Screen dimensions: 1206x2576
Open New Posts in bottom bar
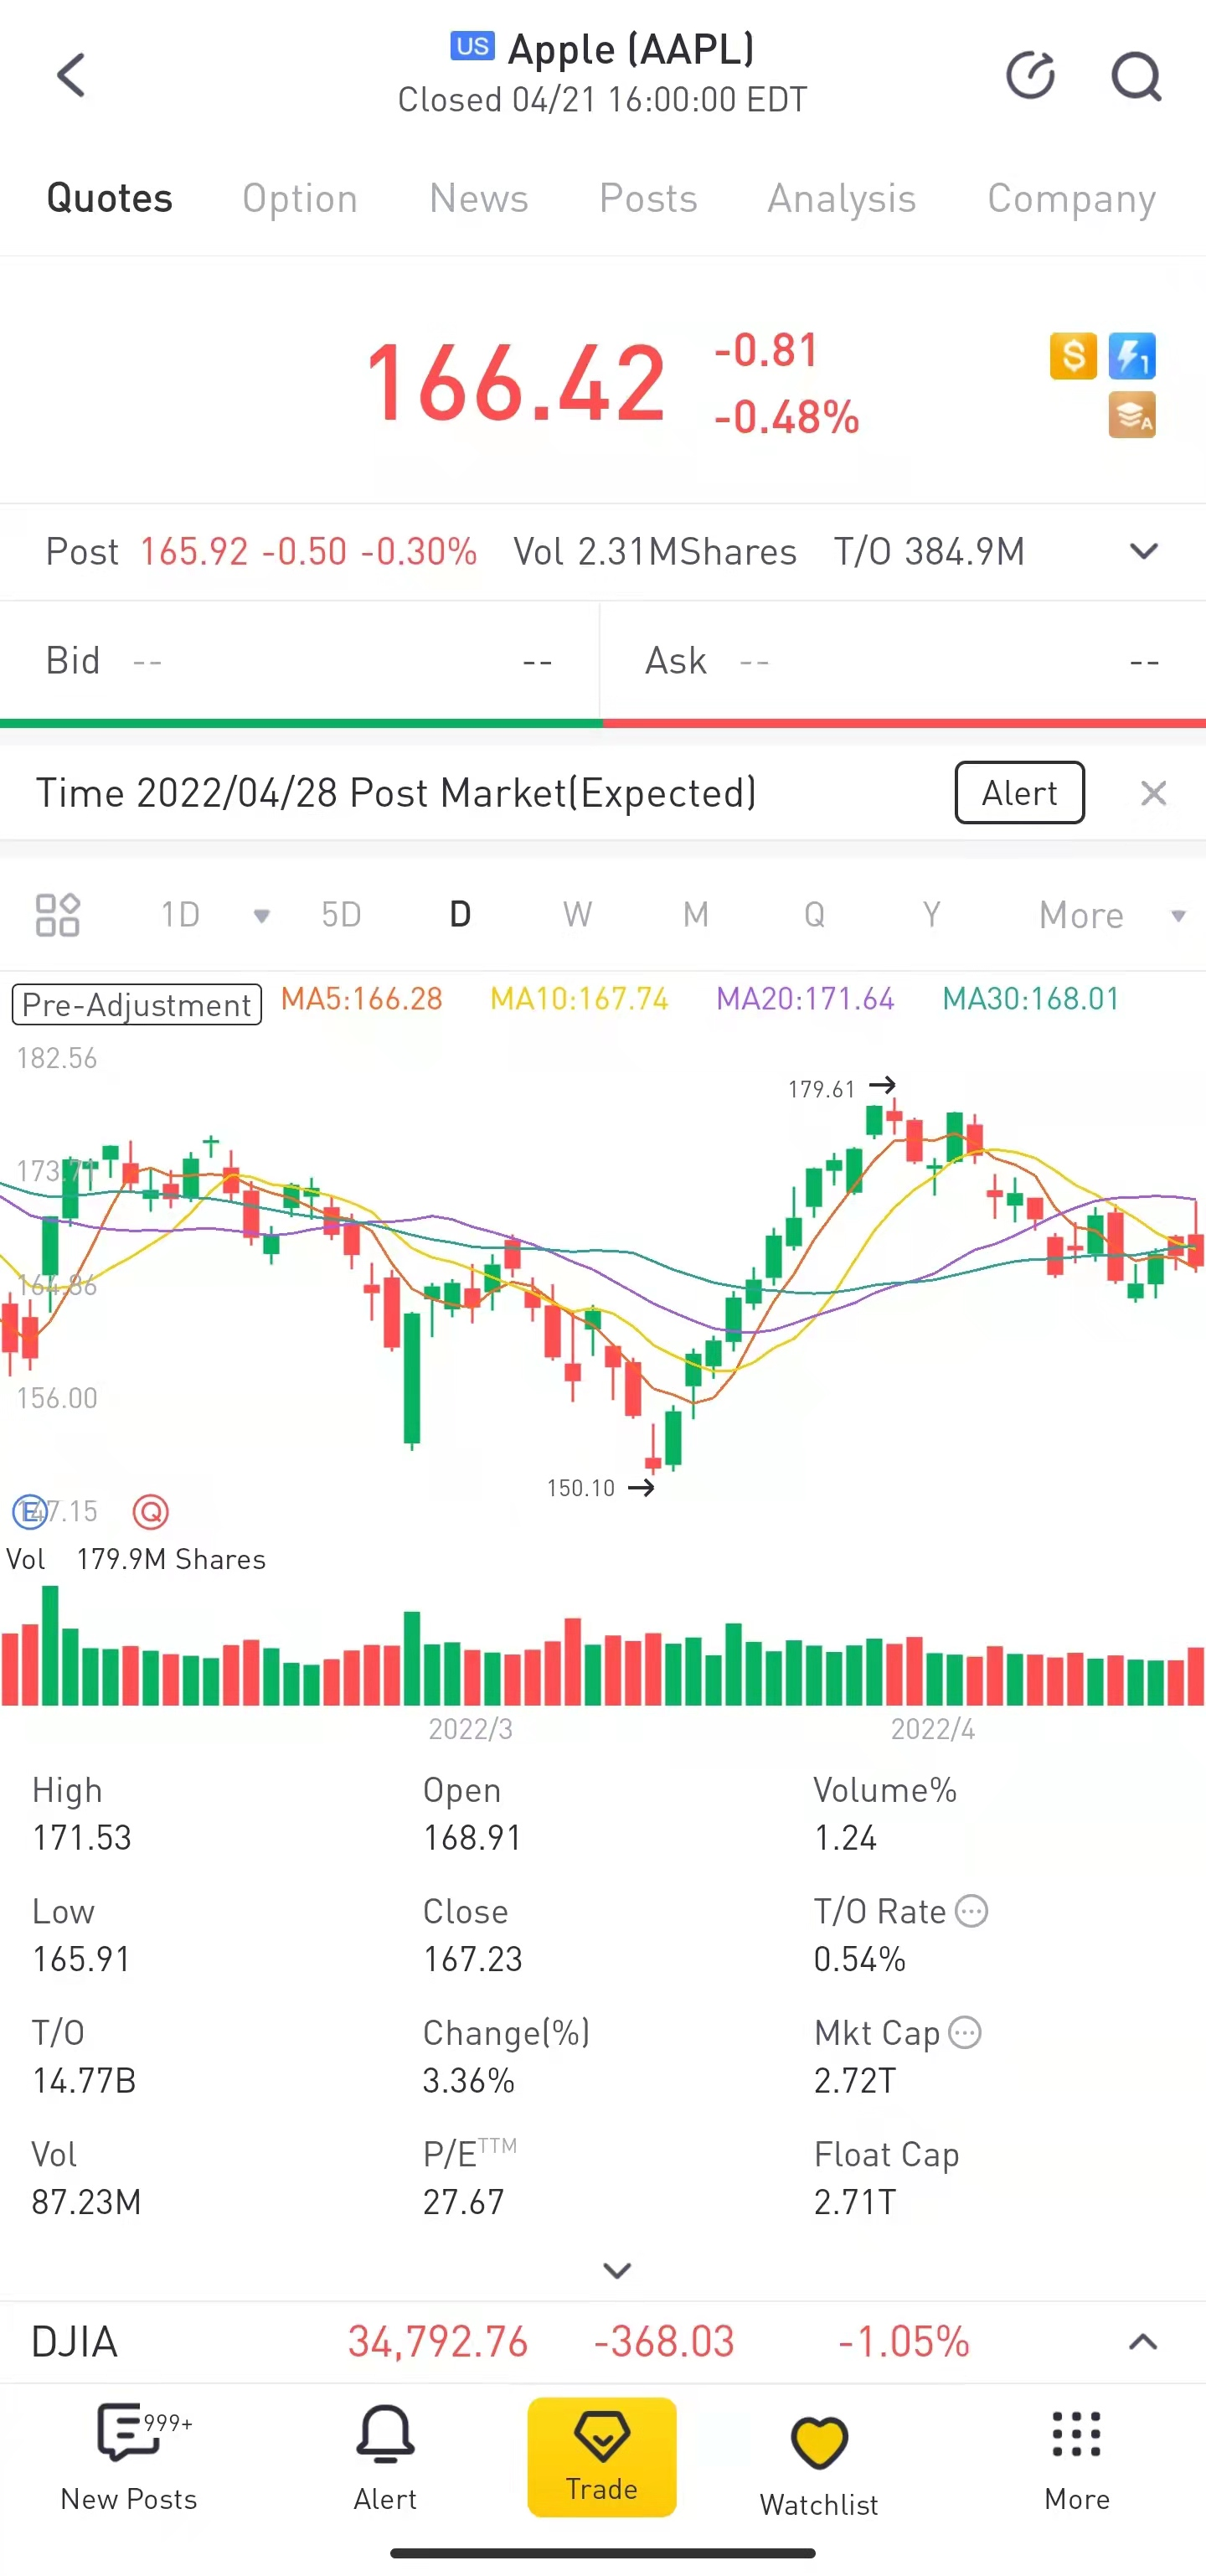[129, 2456]
